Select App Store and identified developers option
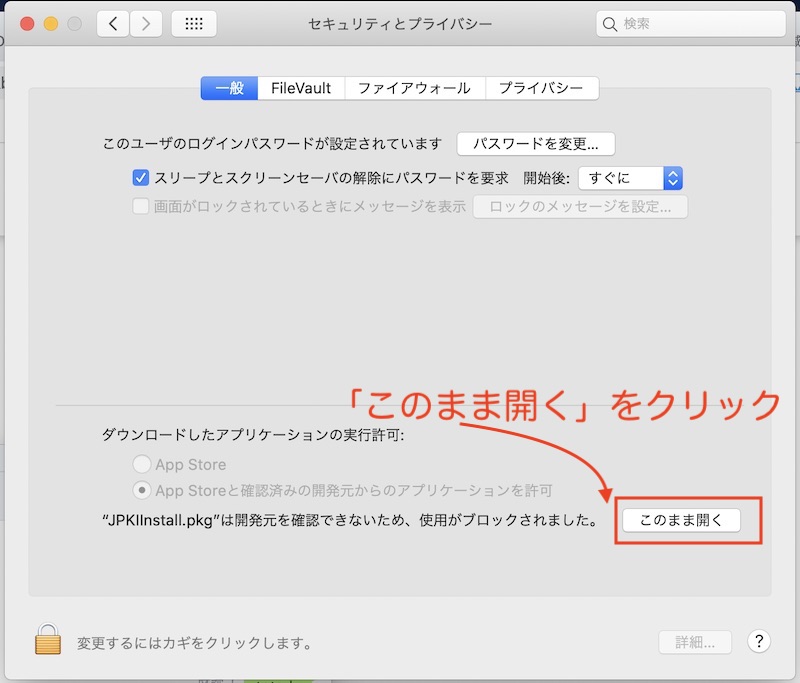Image resolution: width=800 pixels, height=683 pixels. coord(141,490)
